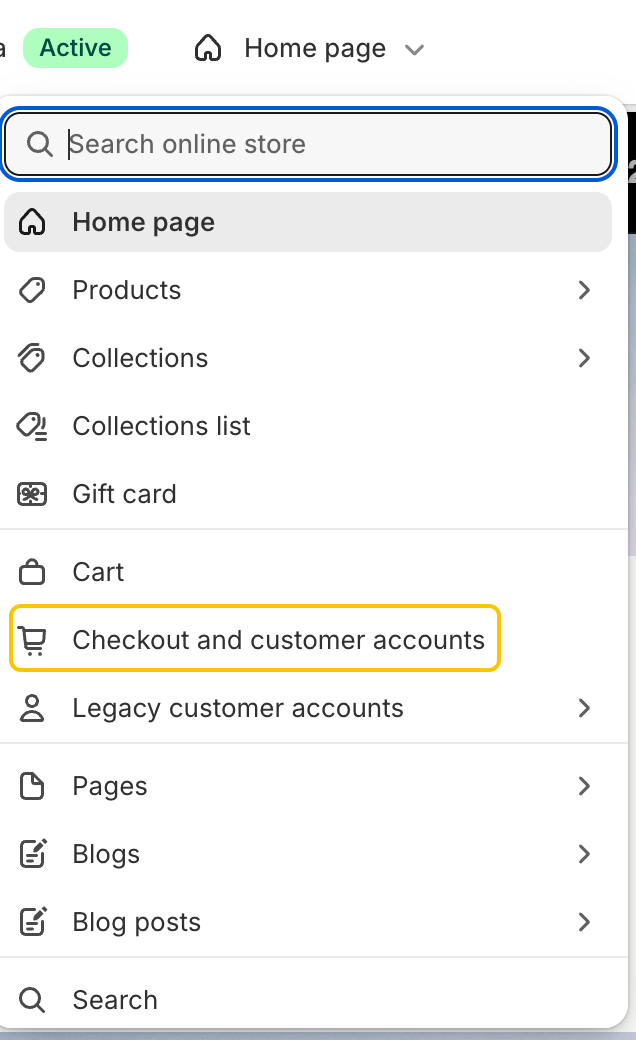Open the Blogs menu entry
Viewport: 636px width, 1040px height.
[x=308, y=854]
